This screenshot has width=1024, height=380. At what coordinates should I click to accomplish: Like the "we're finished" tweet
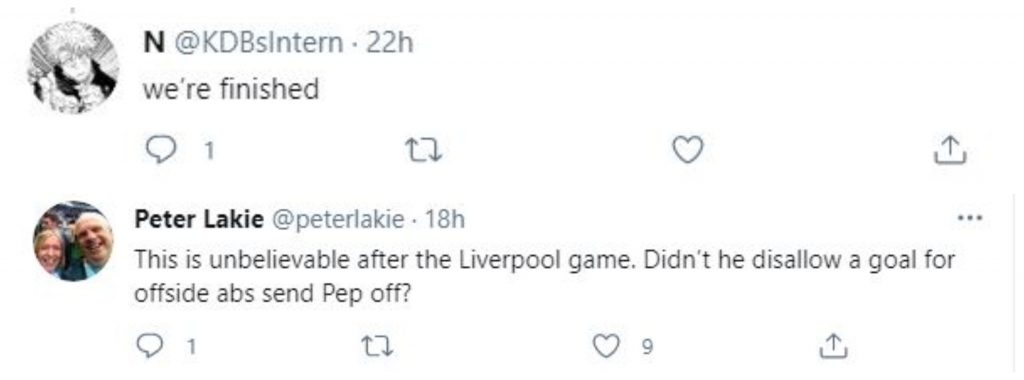click(x=688, y=150)
